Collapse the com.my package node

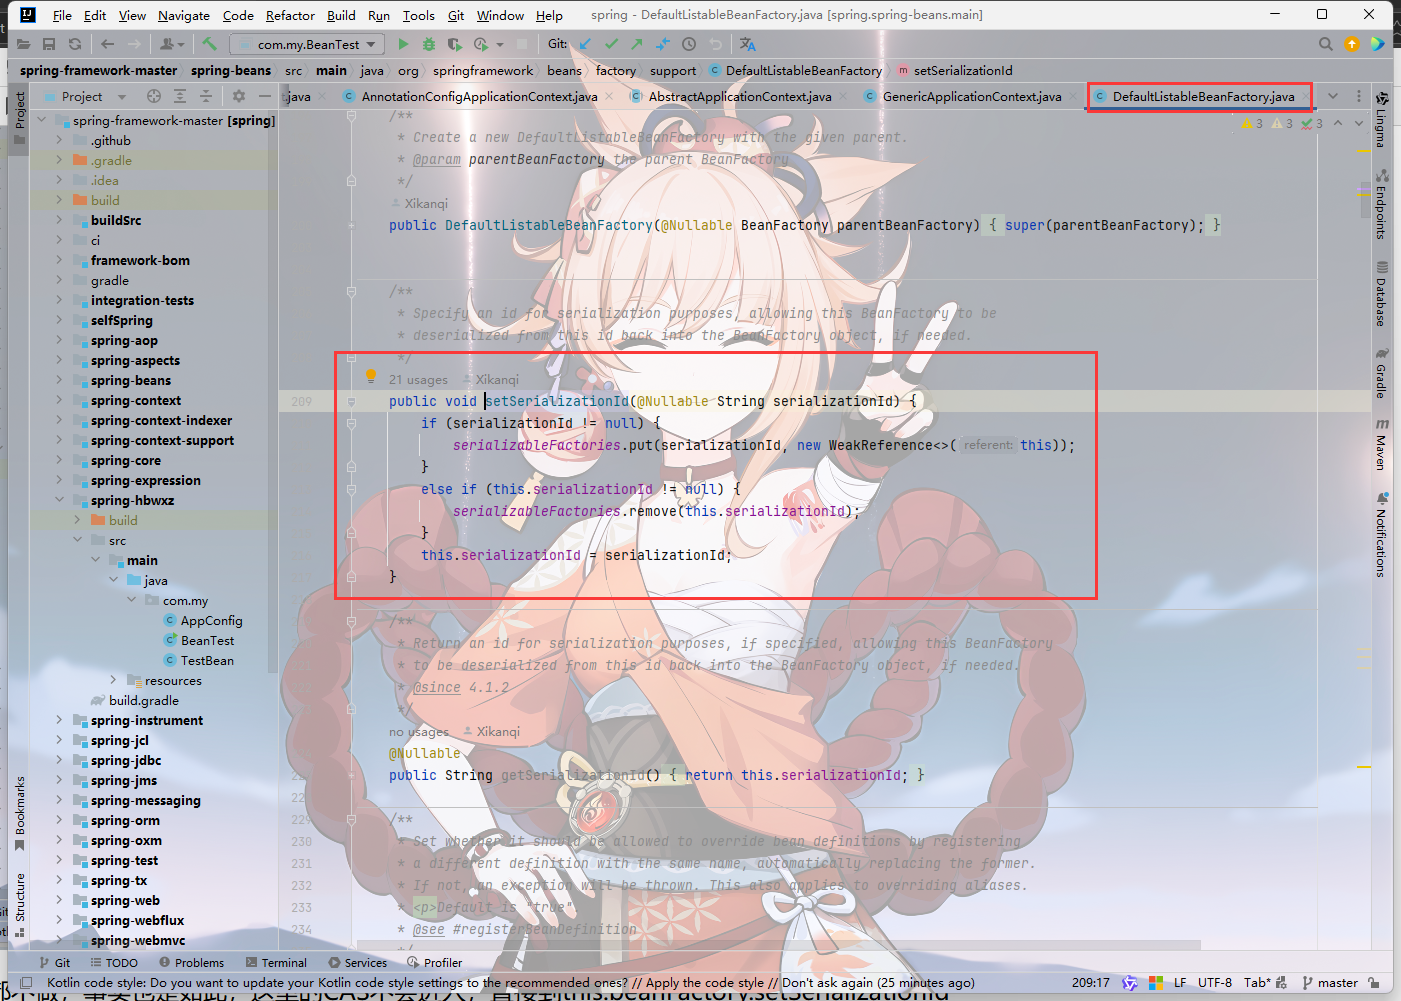coord(131,600)
